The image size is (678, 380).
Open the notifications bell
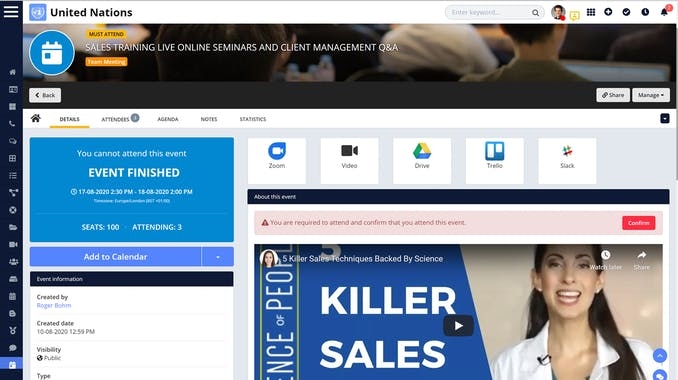click(x=664, y=12)
